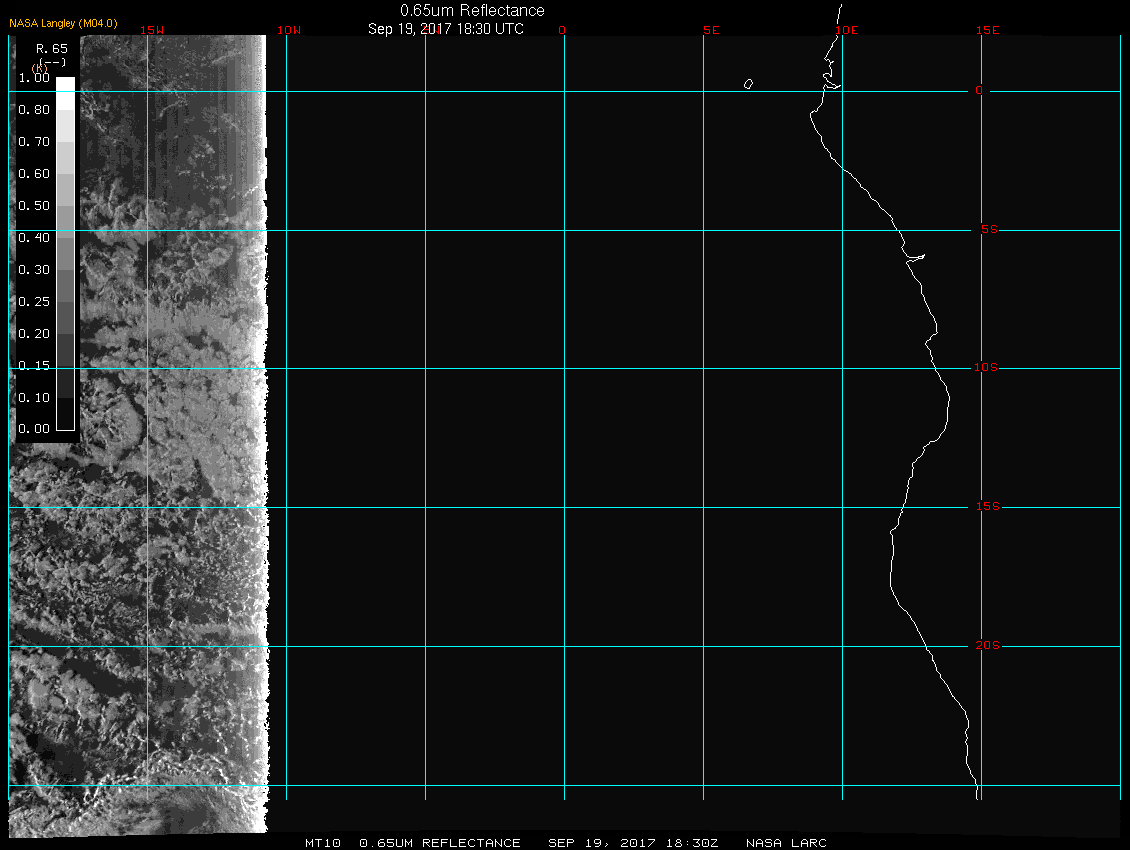The width and height of the screenshot is (1130, 850).
Task: Click the 0.10 colorbar value
Action: pos(34,397)
